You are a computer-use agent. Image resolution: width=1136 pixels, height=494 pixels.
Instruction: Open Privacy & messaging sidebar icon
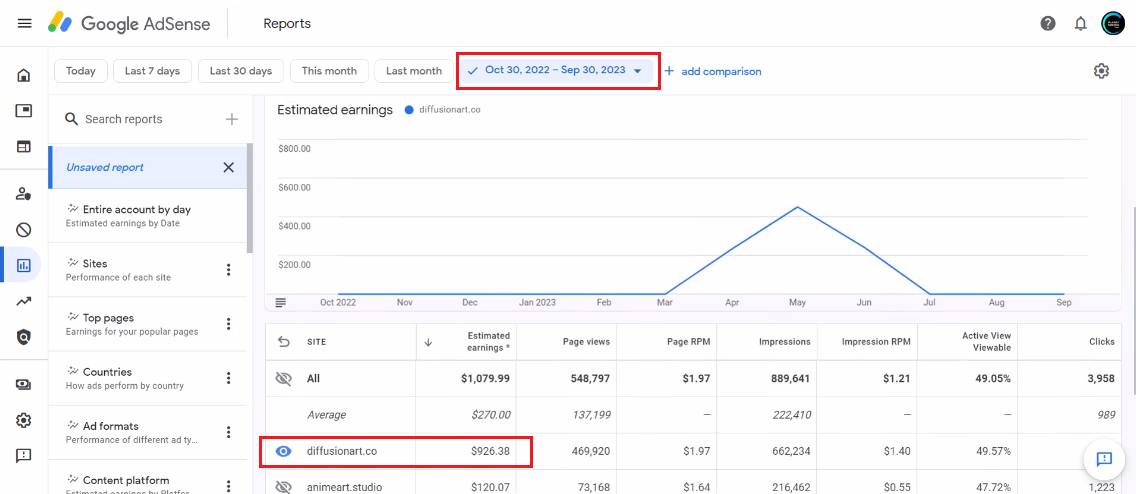(x=23, y=193)
